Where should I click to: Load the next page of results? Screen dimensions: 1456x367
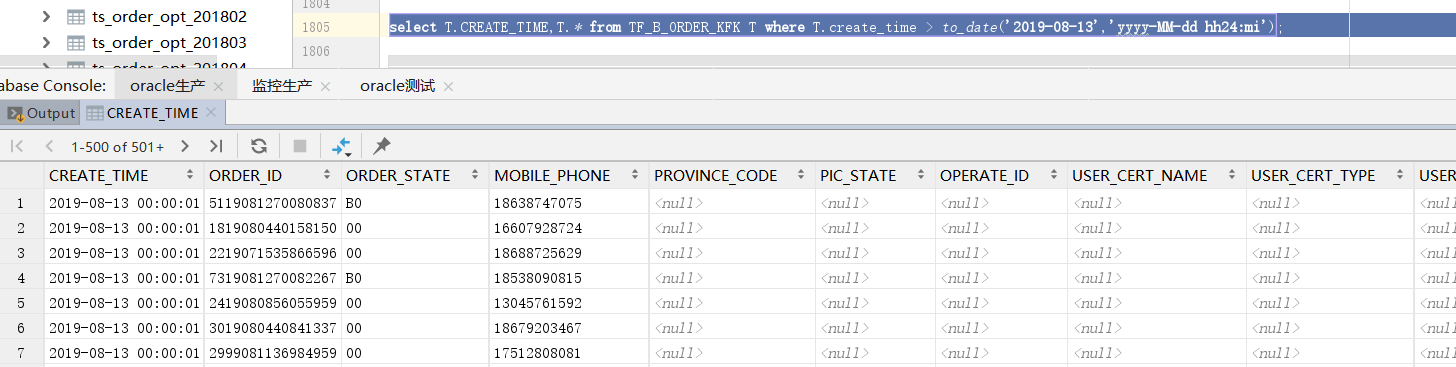(184, 146)
